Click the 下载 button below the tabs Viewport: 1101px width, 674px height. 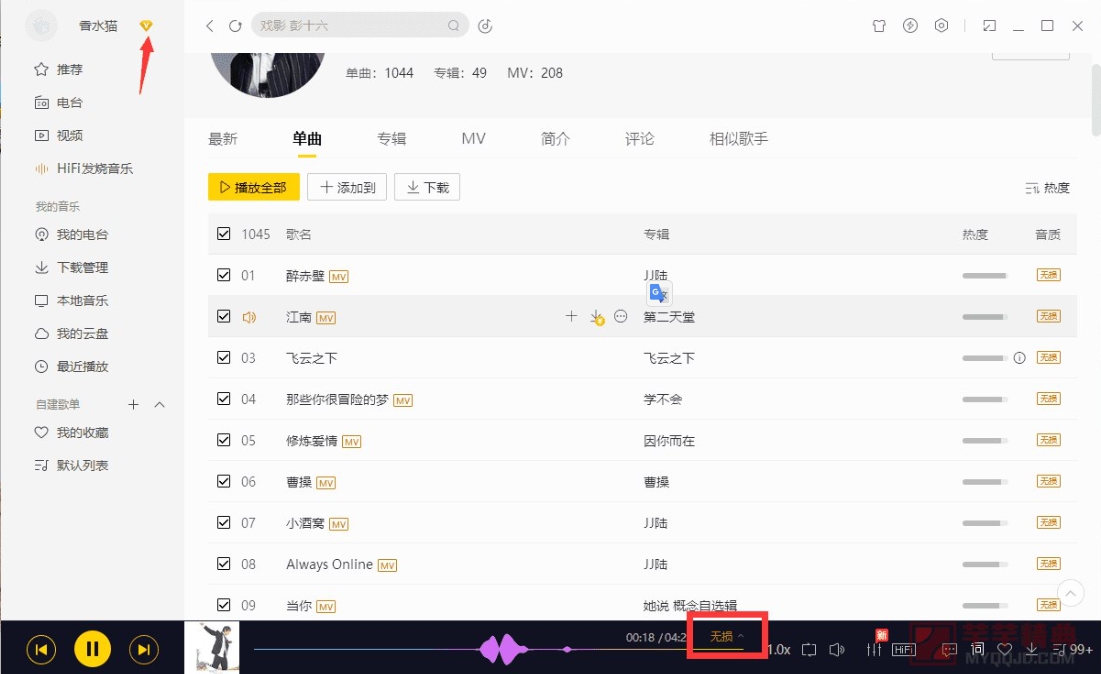(x=427, y=187)
